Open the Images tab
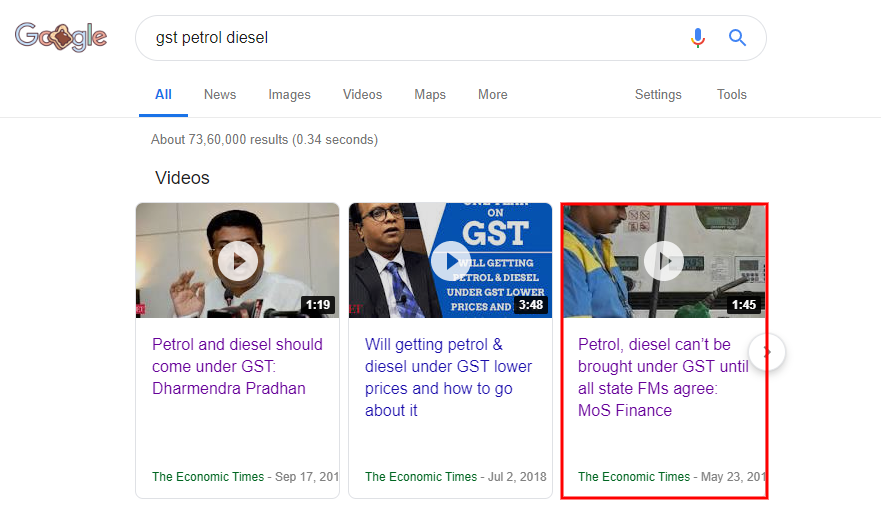 click(x=289, y=94)
